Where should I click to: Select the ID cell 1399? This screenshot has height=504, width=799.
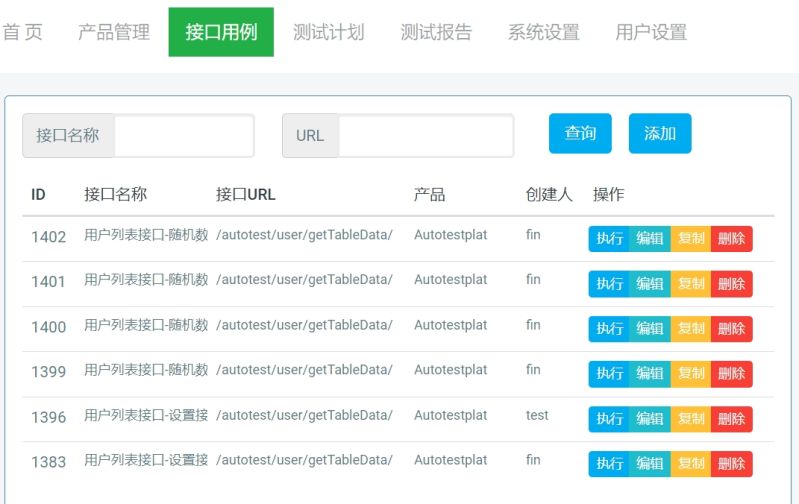pos(48,372)
